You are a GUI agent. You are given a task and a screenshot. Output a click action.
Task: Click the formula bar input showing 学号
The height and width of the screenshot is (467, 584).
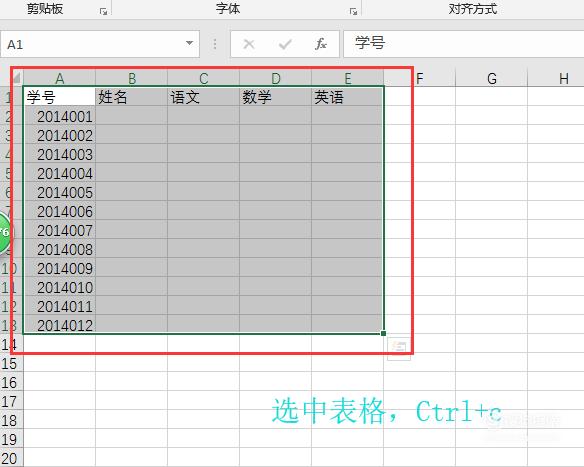point(463,44)
